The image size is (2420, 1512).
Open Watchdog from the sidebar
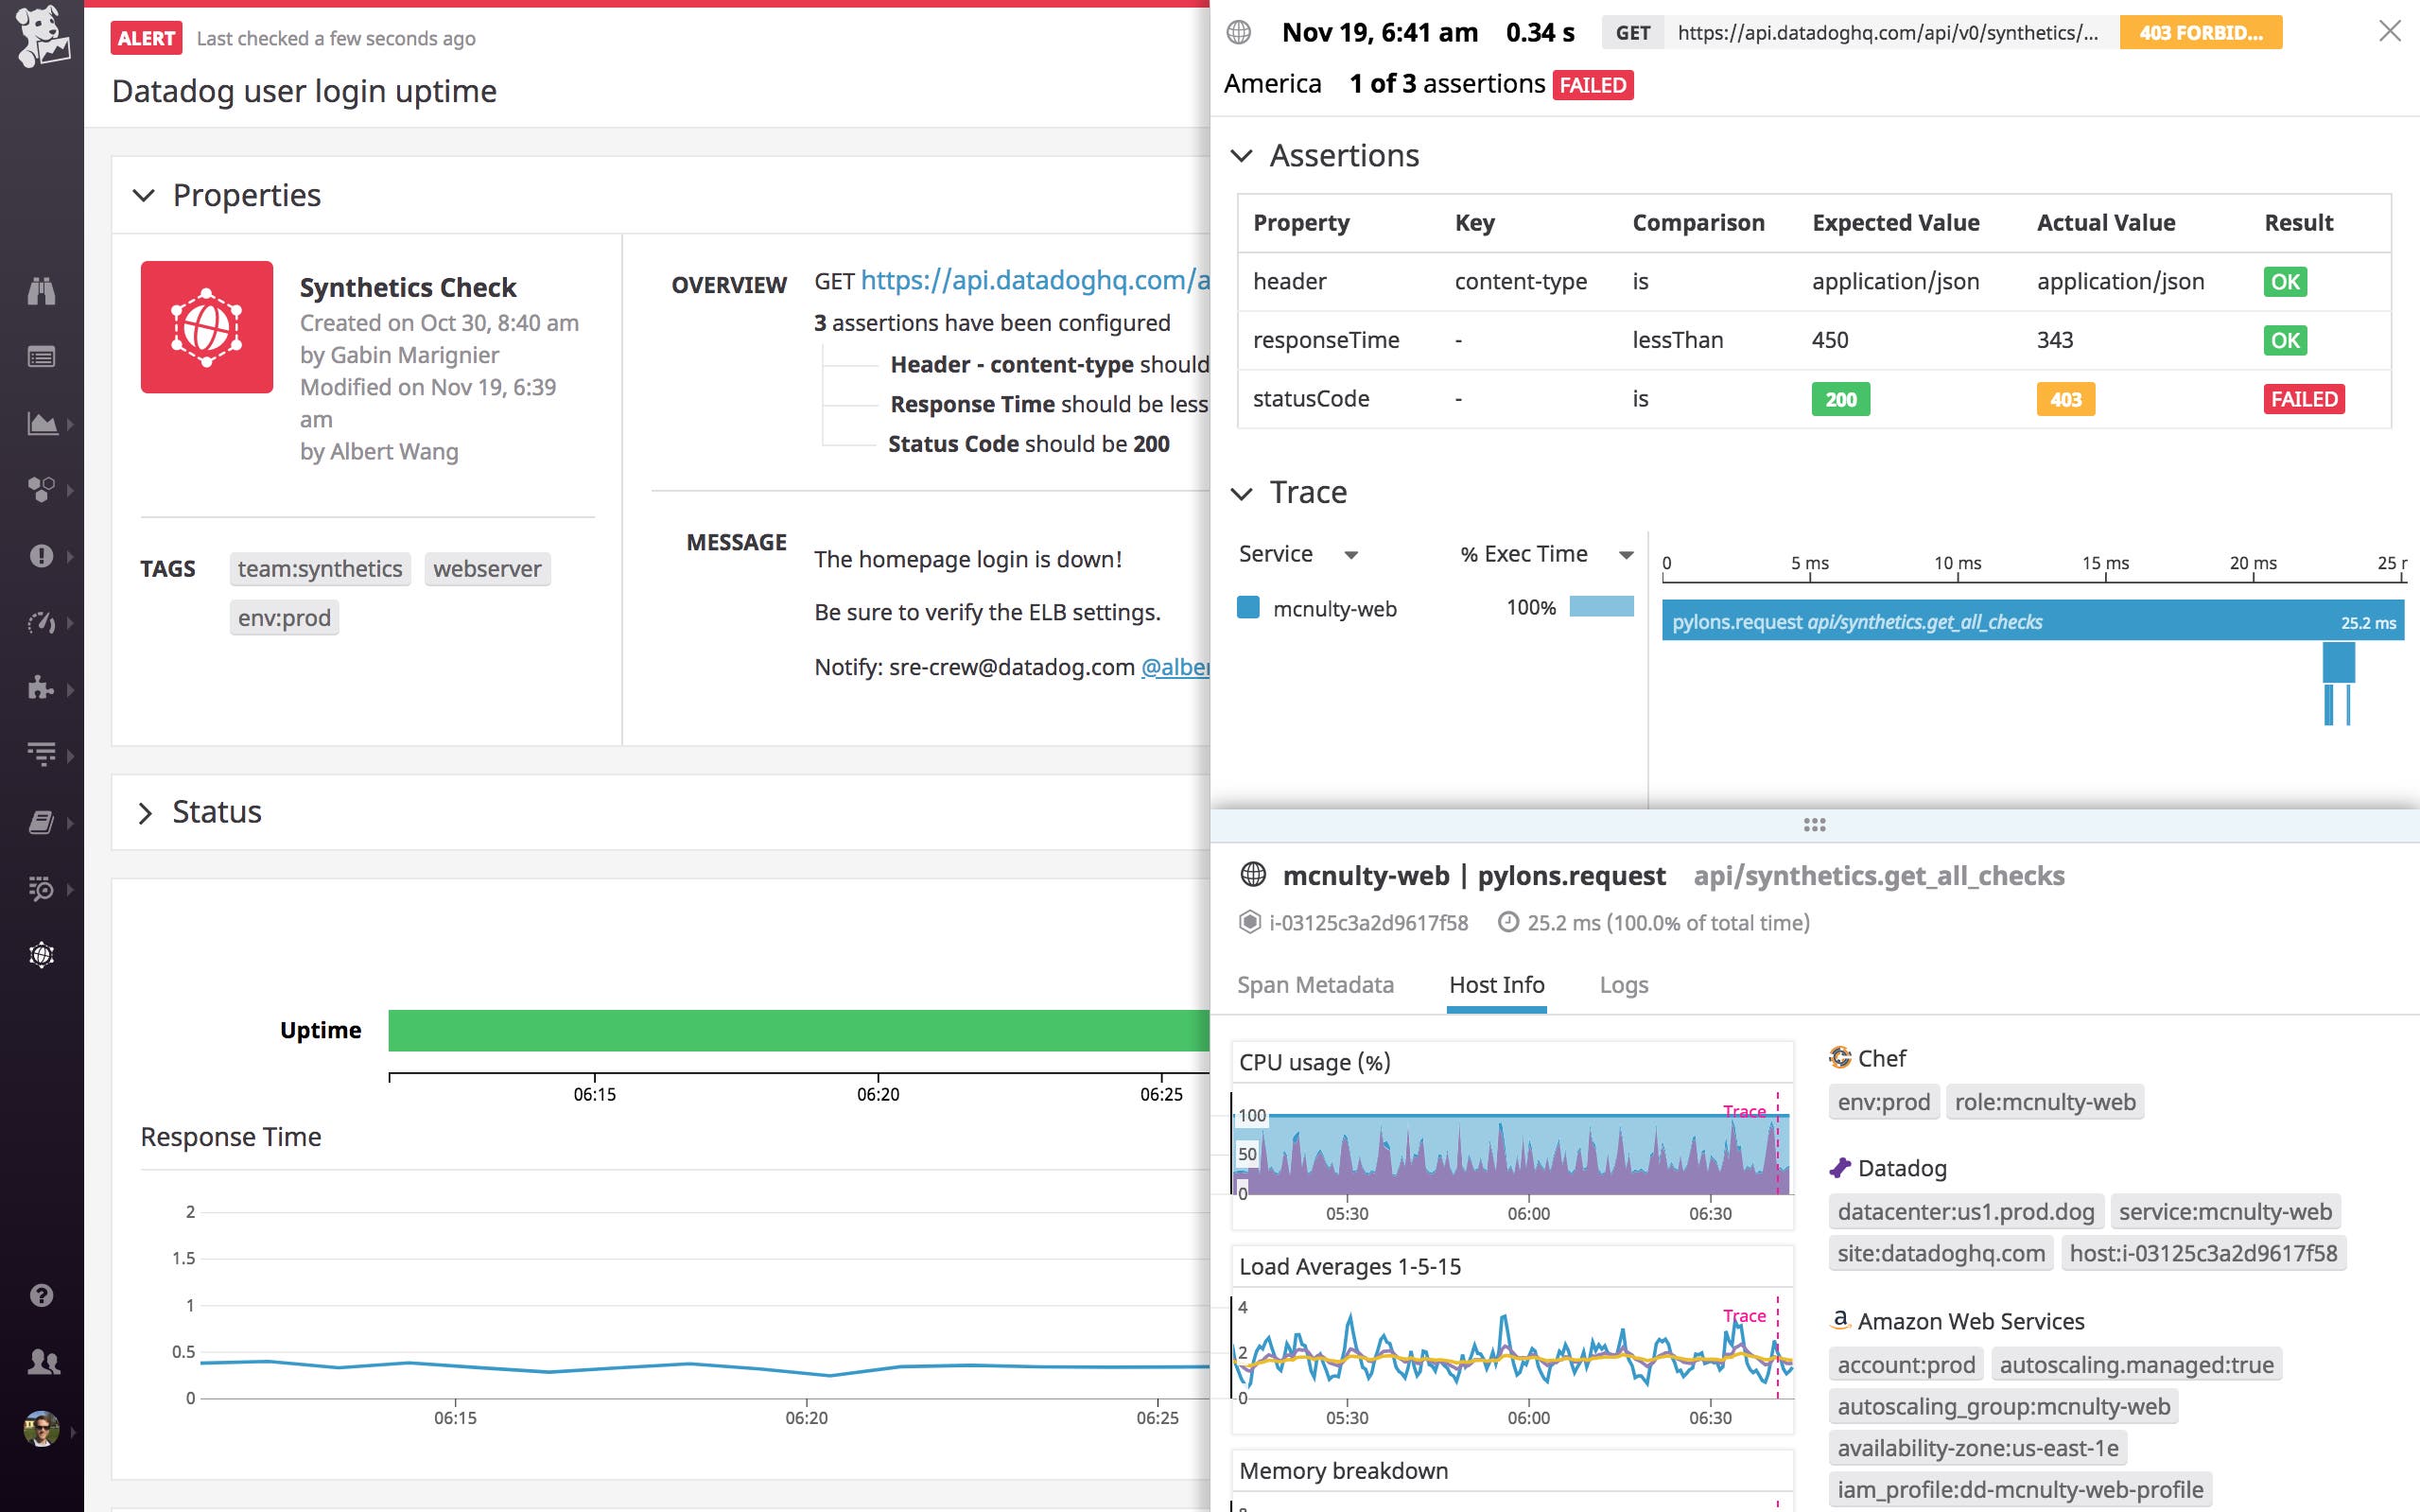[x=42, y=291]
